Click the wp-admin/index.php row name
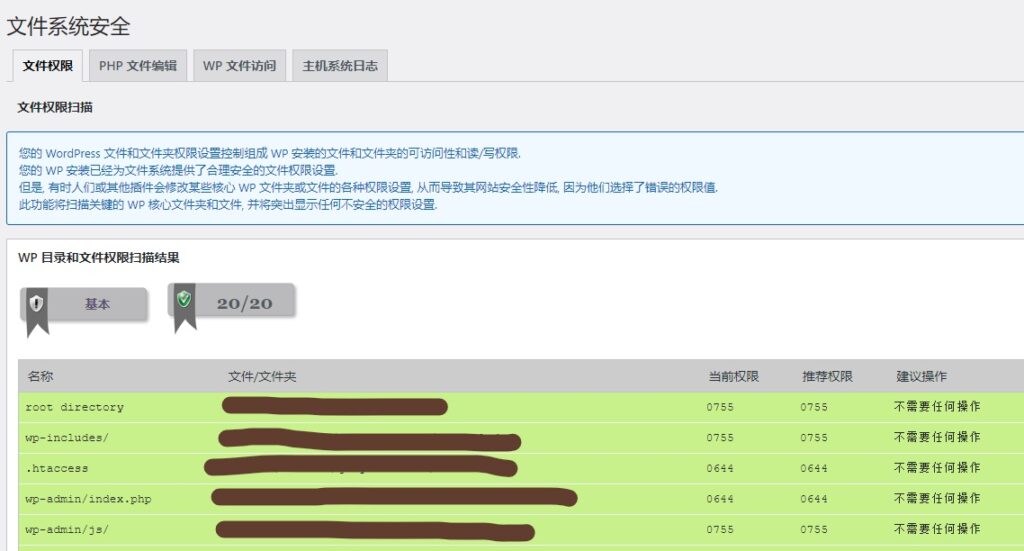The image size is (1024, 551). [88, 498]
